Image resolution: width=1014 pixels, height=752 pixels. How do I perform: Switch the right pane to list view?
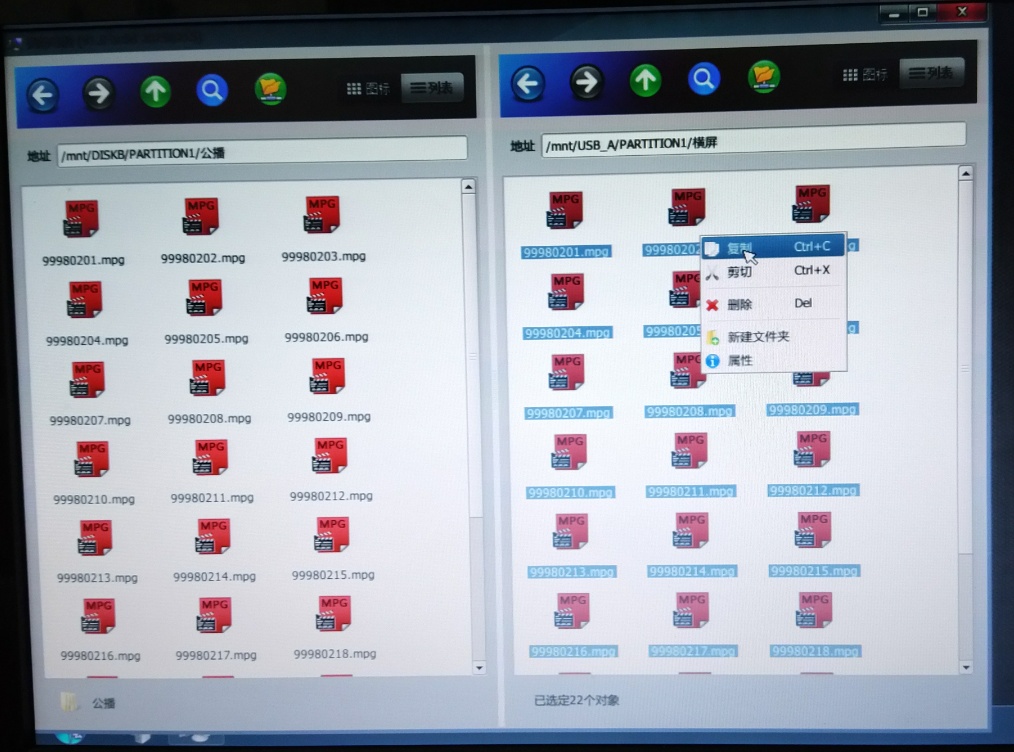click(931, 72)
